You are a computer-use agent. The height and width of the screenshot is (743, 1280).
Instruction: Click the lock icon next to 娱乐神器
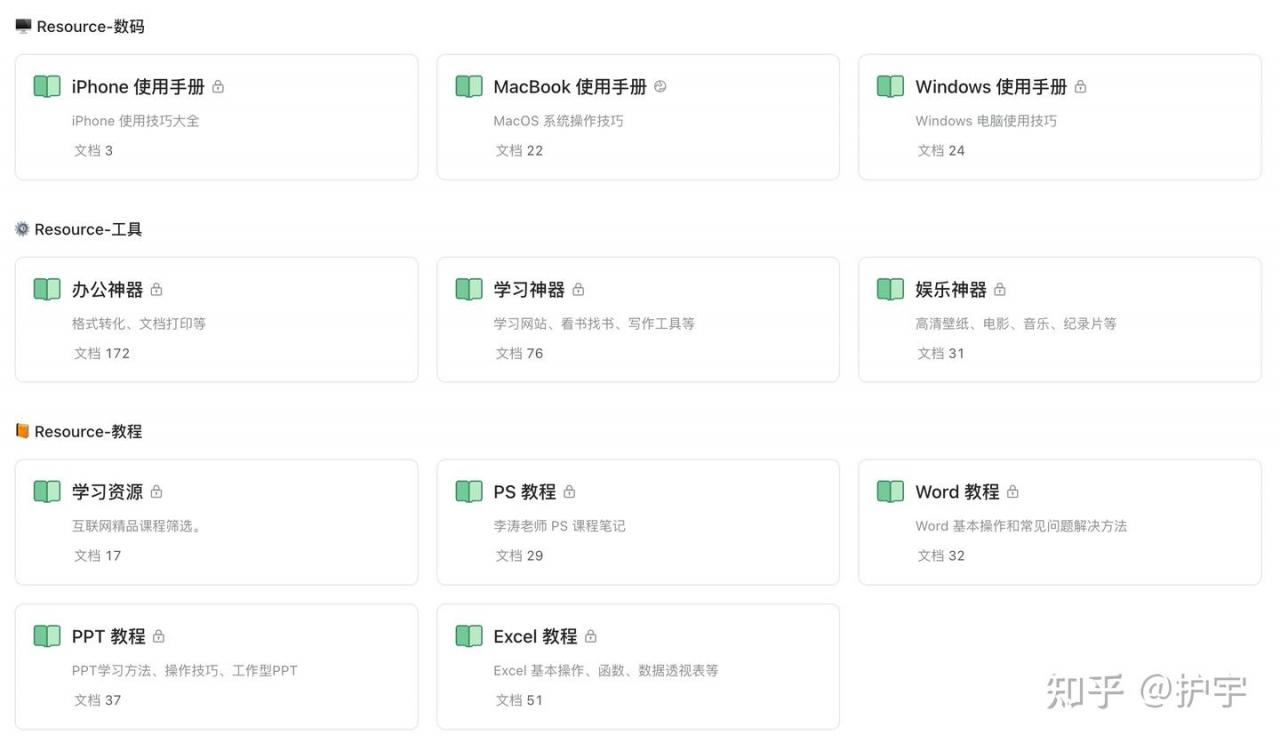click(1000, 289)
